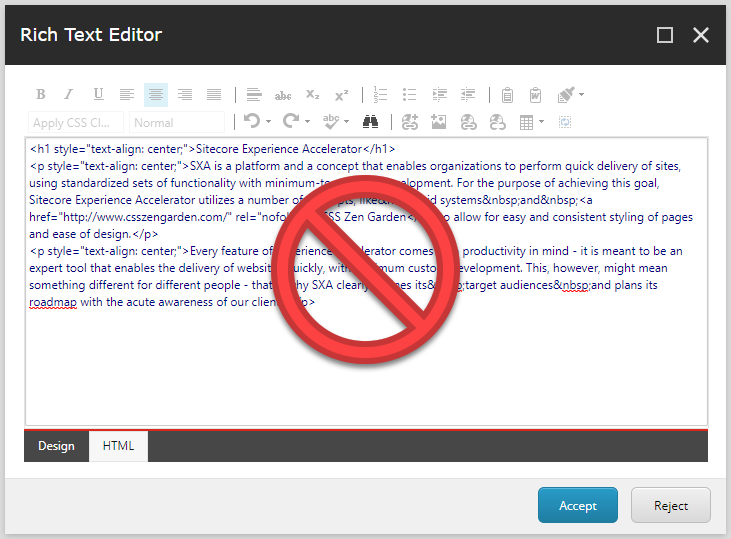Image resolution: width=731 pixels, height=539 pixels.
Task: Outdent the paragraph
Action: pos(468,95)
